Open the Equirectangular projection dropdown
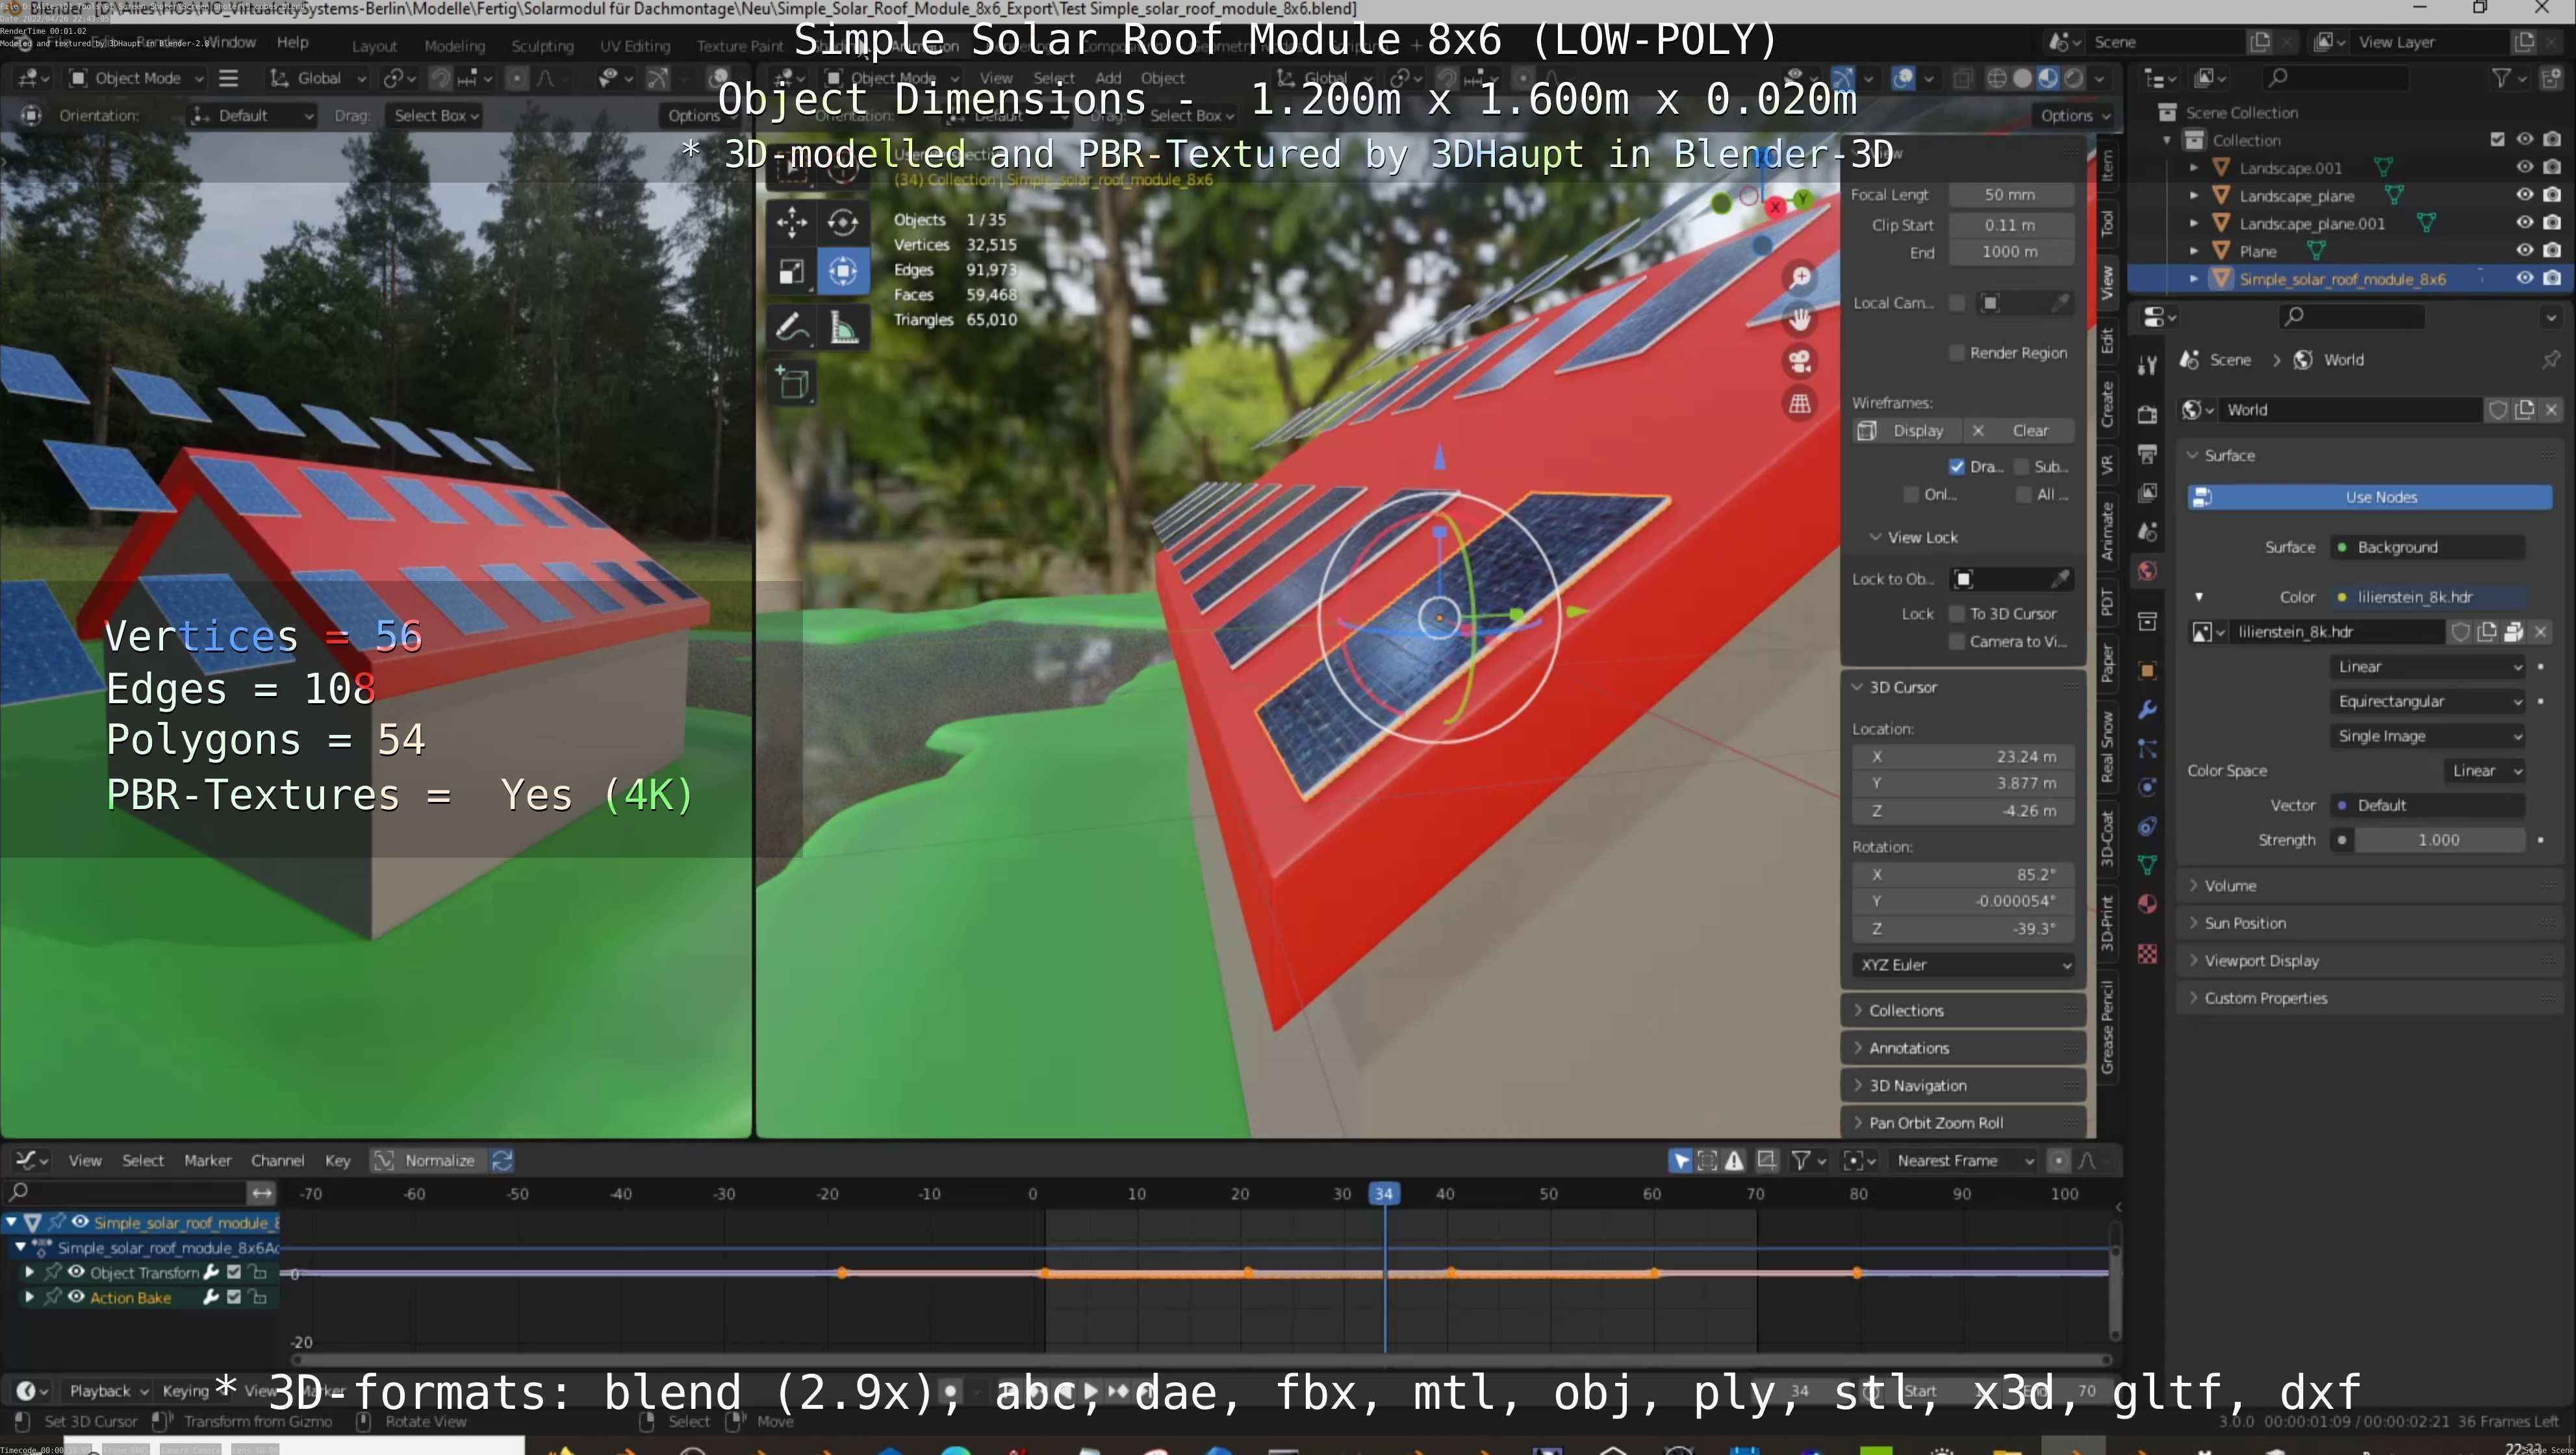The image size is (2576, 1455). (2428, 701)
